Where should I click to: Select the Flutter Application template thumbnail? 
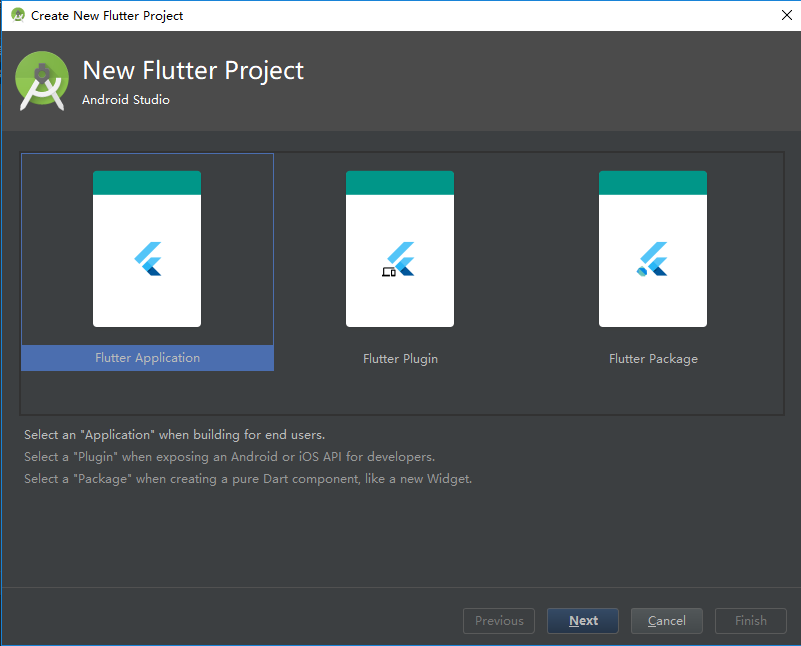coord(147,249)
